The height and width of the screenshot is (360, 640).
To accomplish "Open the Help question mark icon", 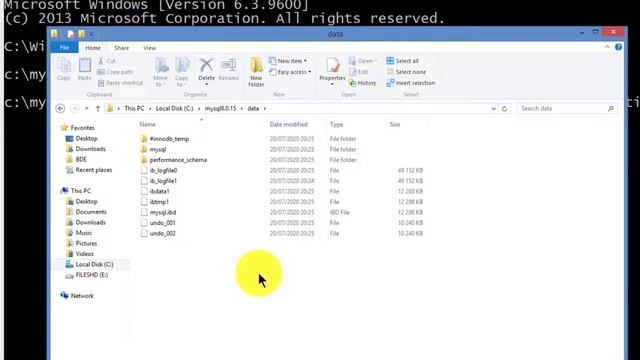I will point(618,47).
